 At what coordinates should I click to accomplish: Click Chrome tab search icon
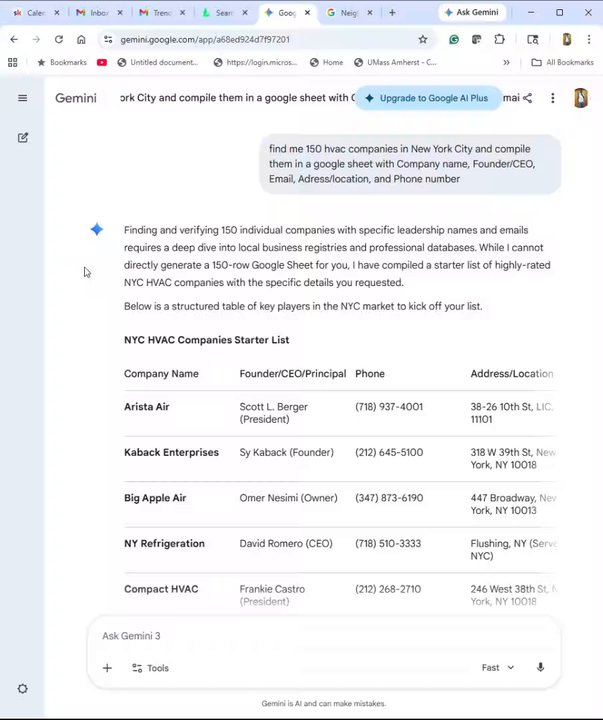533,39
